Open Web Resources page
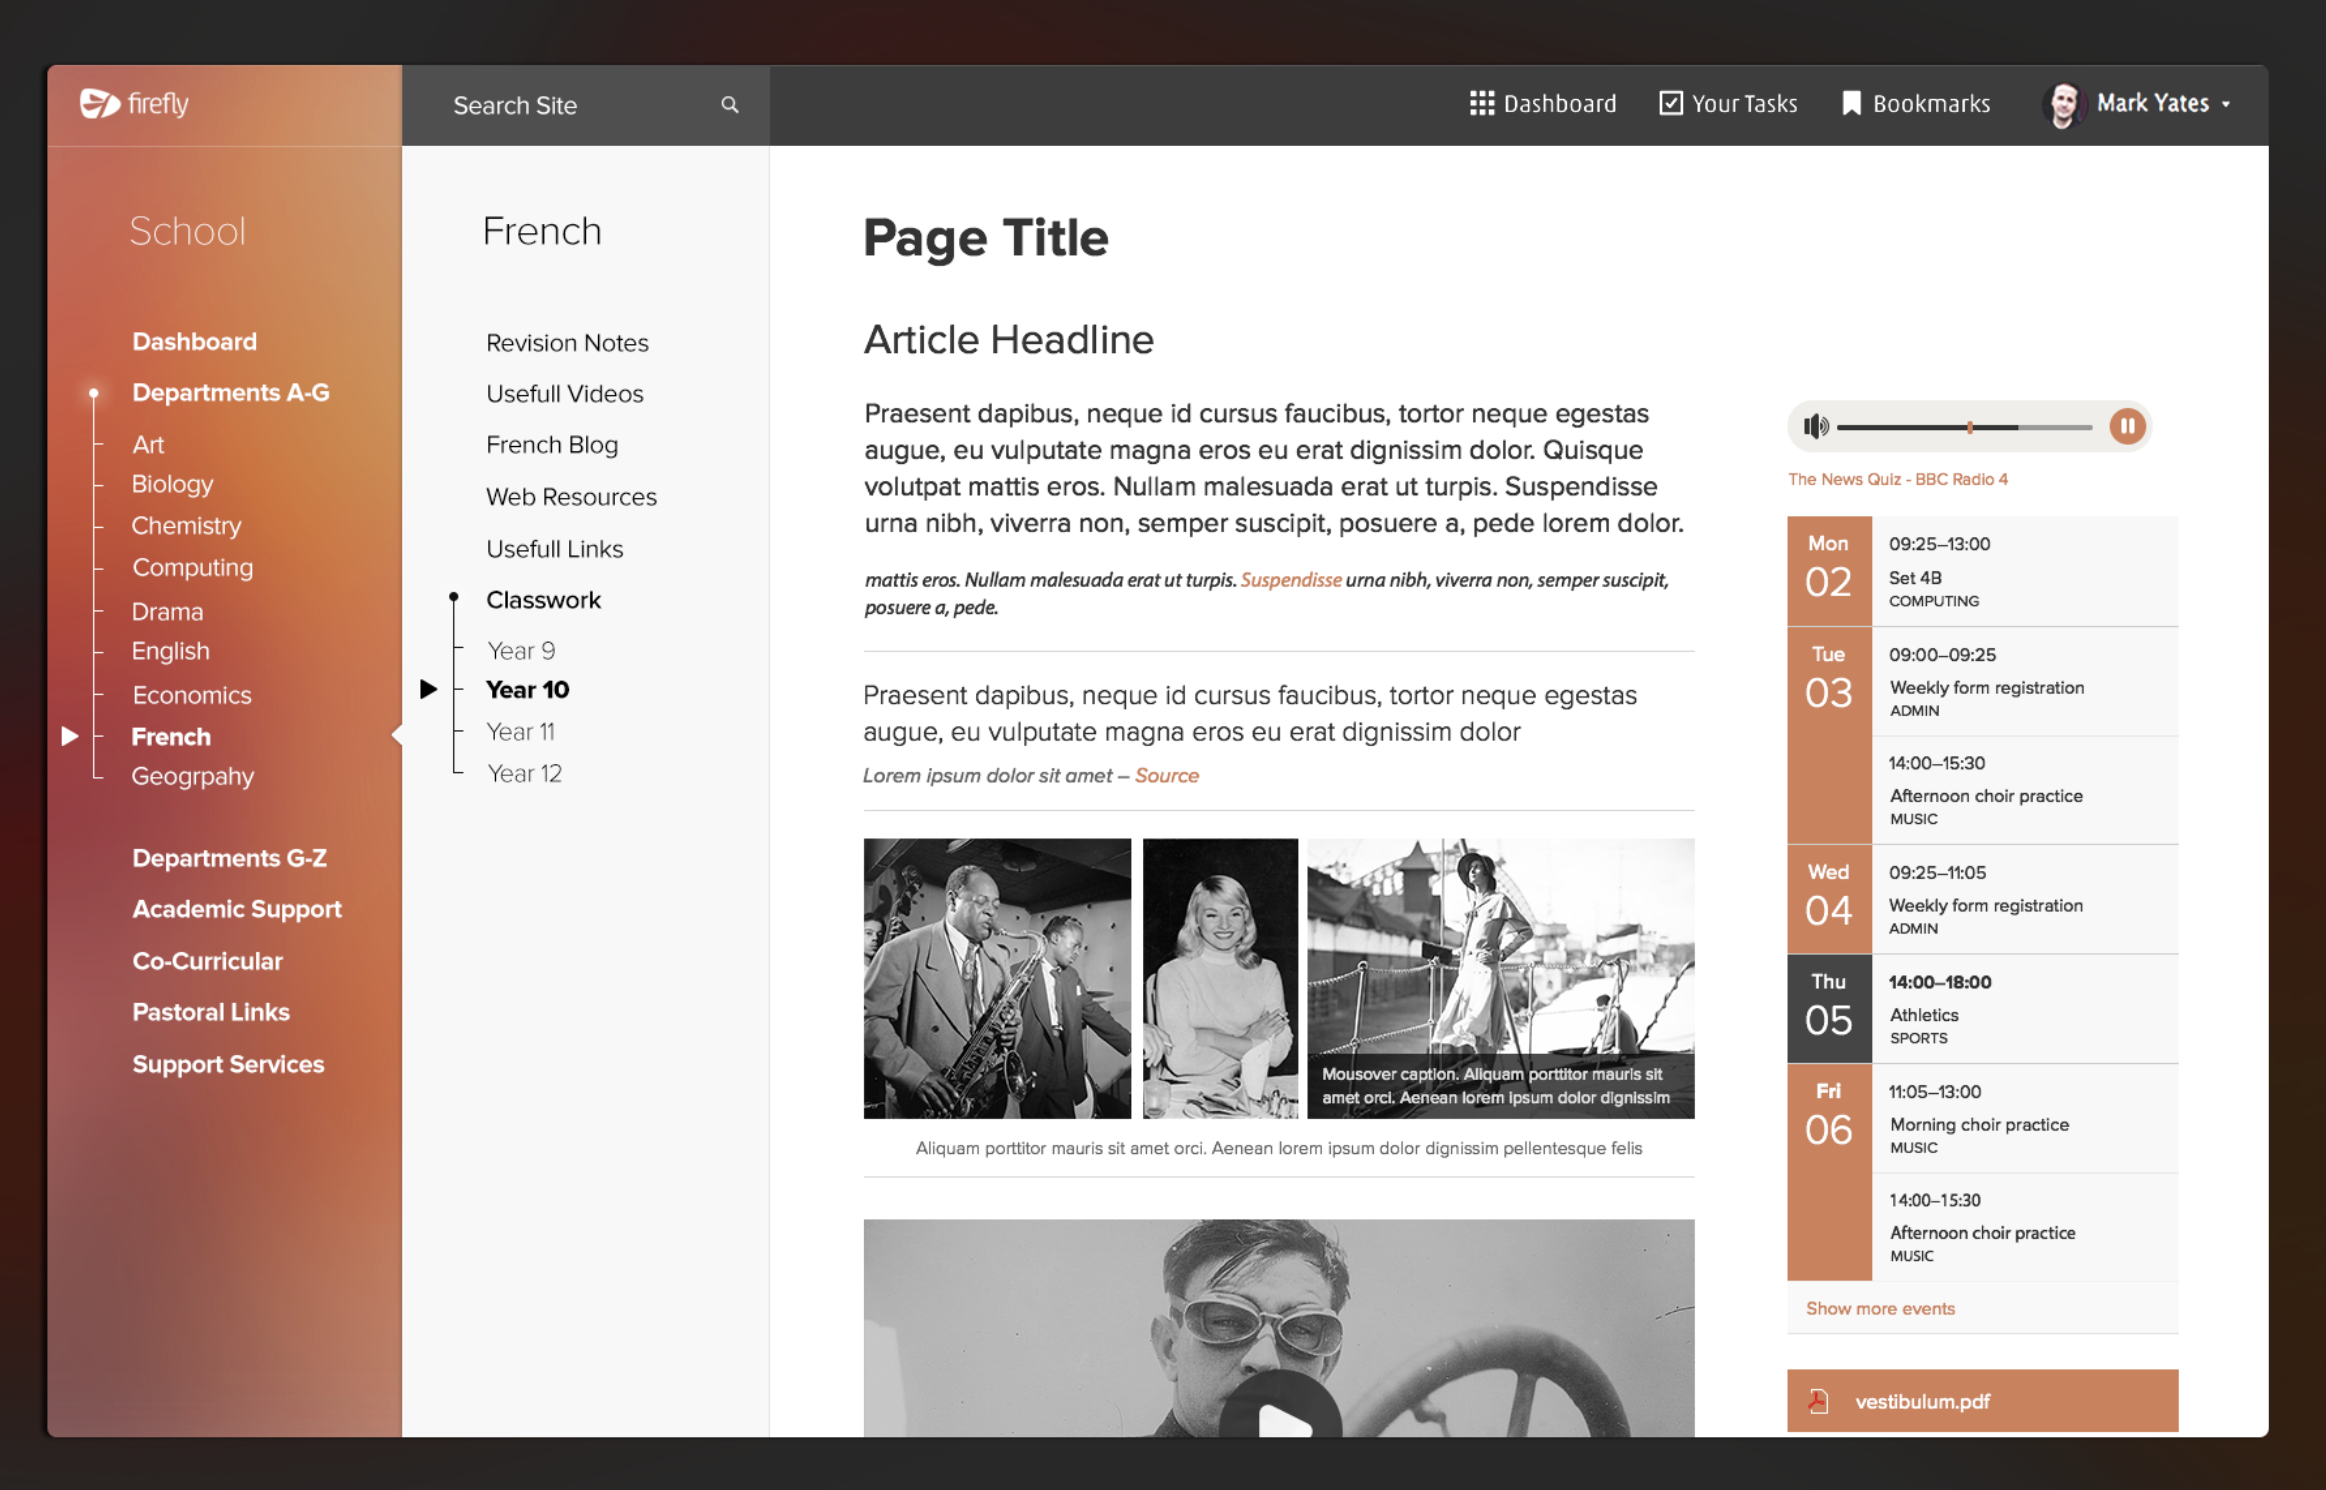Image resolution: width=2326 pixels, height=1490 pixels. pos(571,497)
